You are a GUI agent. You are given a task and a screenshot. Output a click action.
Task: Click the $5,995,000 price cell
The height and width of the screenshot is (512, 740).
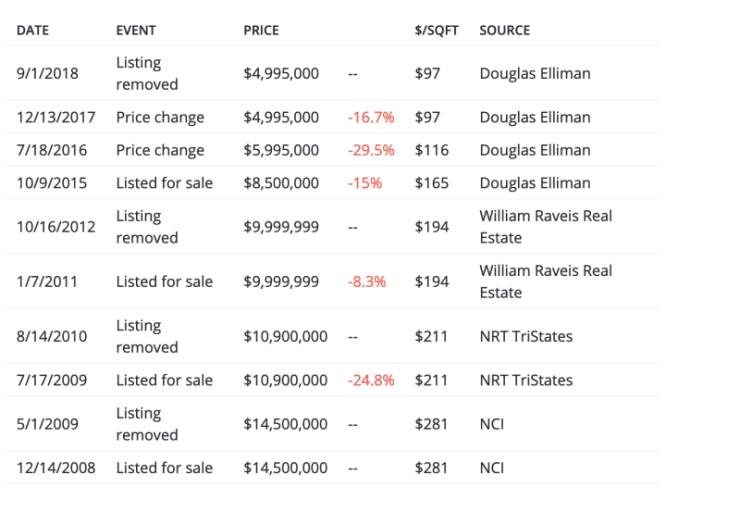[281, 150]
